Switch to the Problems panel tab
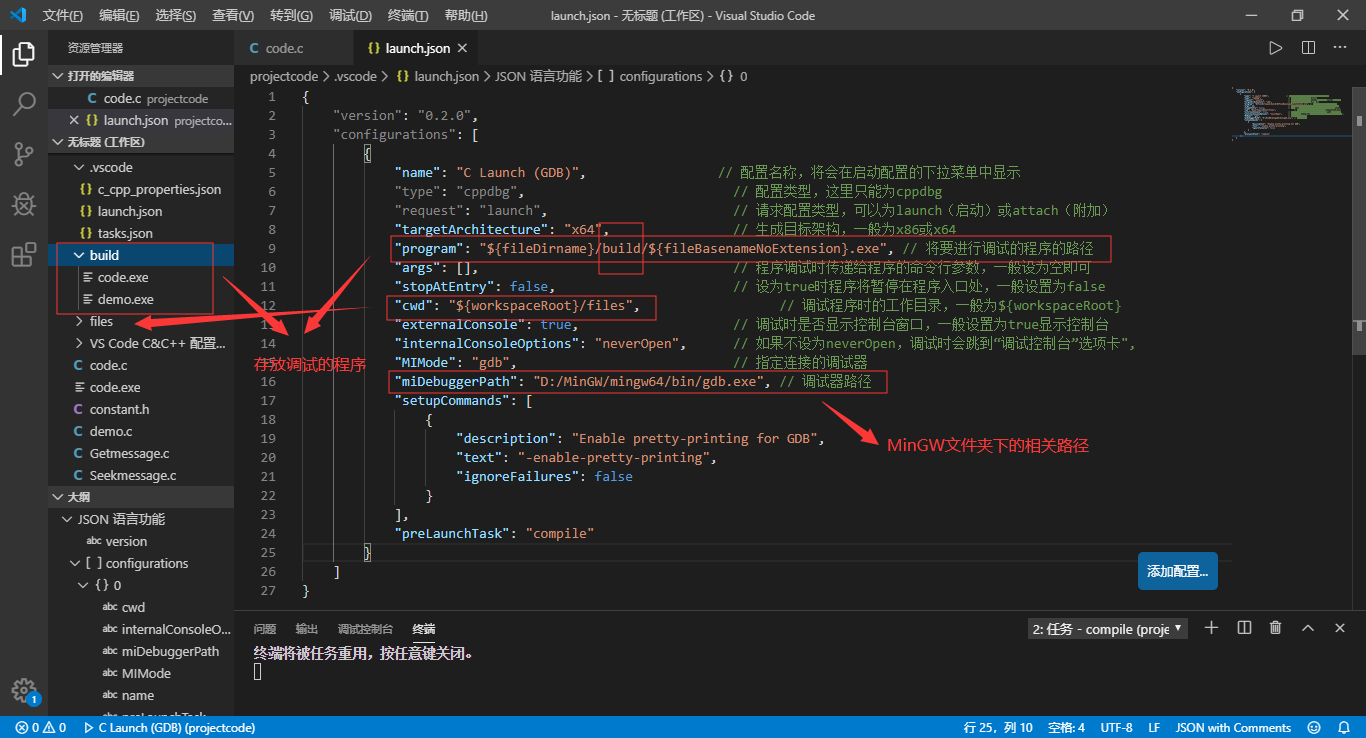 click(264, 629)
